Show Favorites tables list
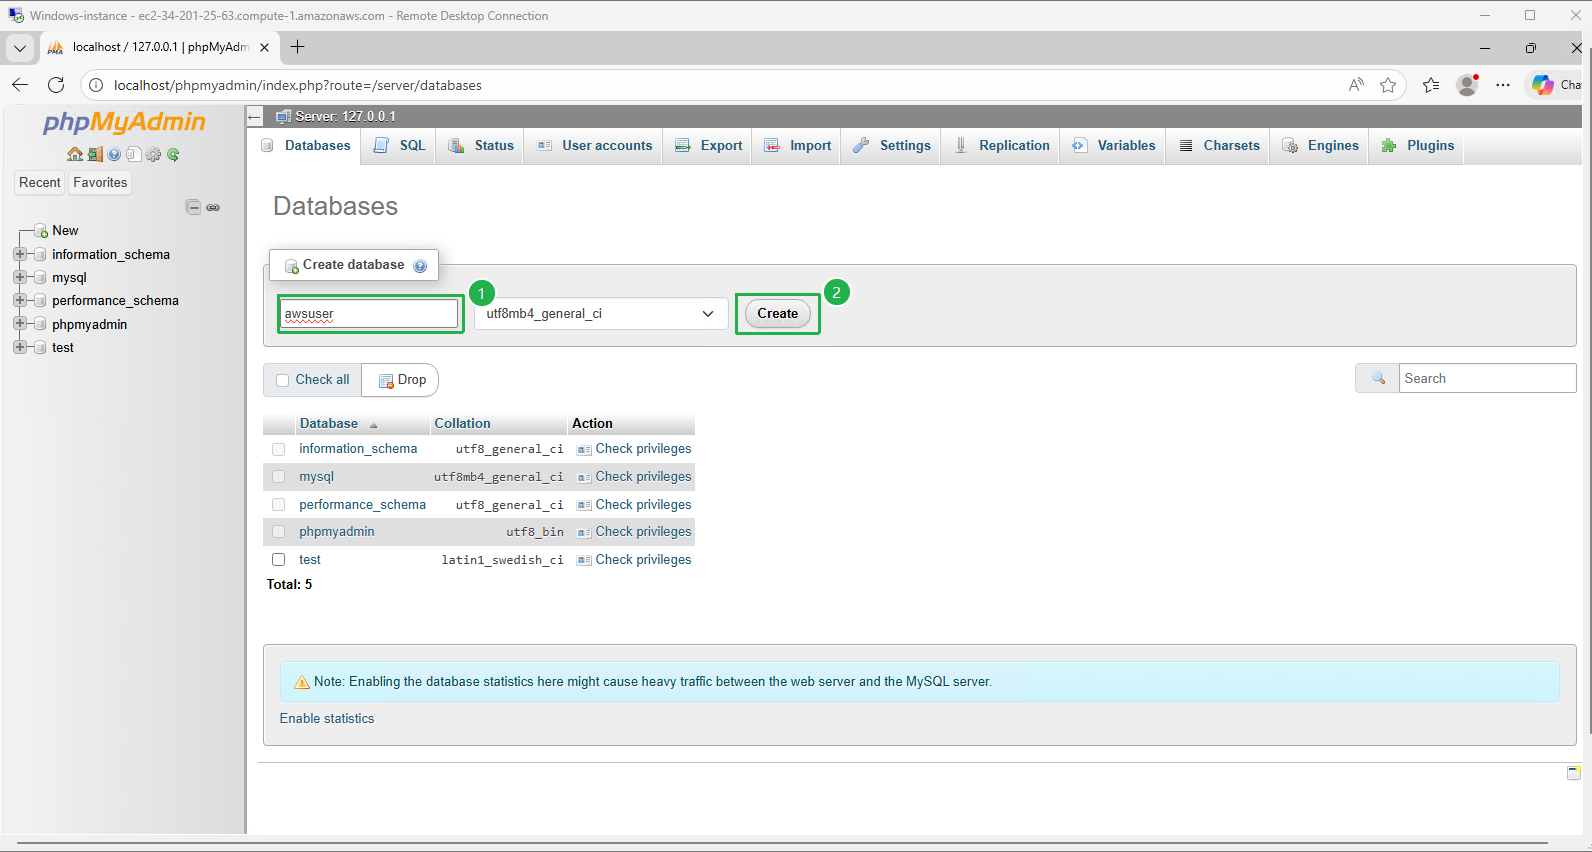1592x852 pixels. [100, 182]
